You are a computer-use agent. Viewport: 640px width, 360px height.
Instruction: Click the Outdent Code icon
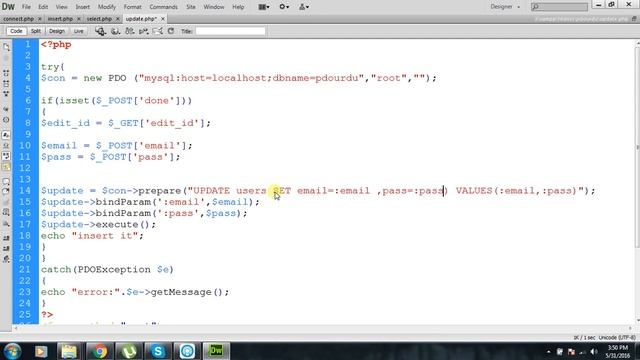tap(6, 249)
